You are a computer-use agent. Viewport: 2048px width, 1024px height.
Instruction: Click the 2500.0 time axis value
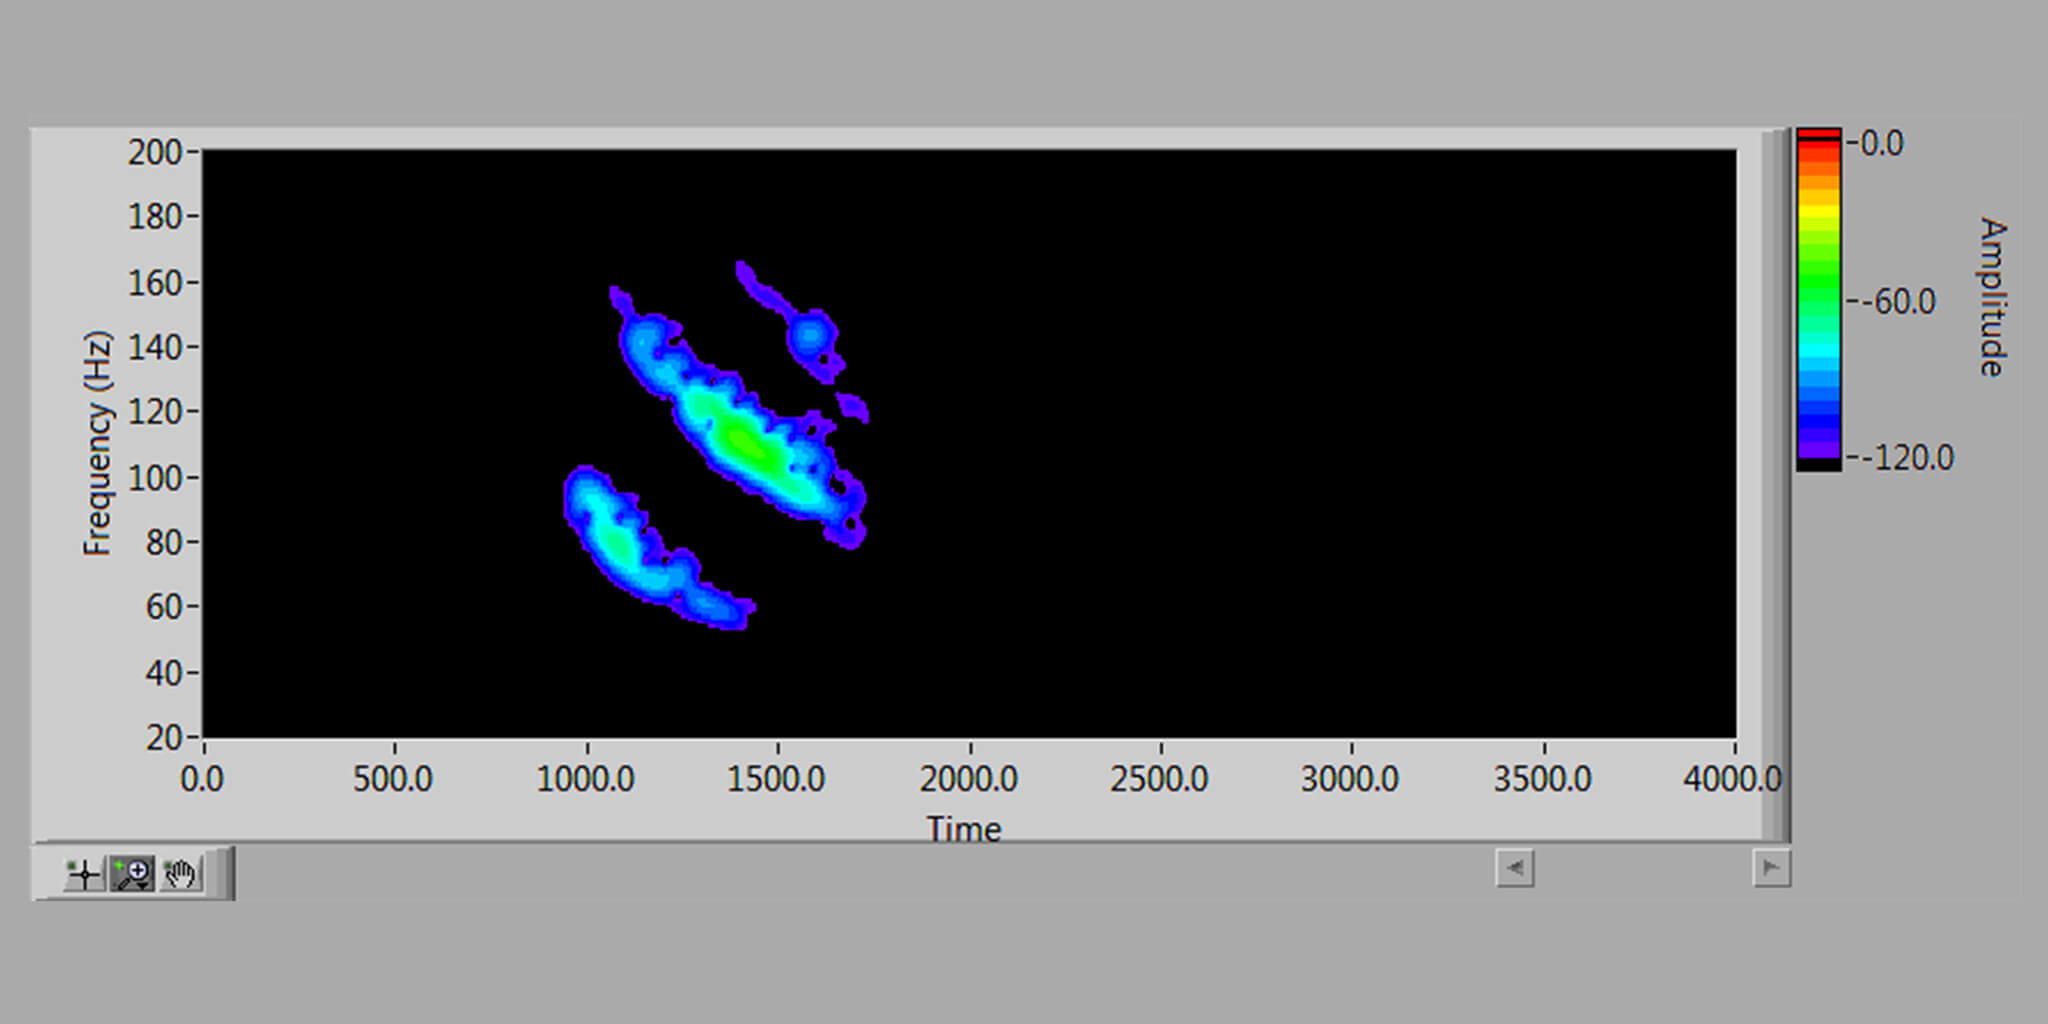tap(1159, 778)
